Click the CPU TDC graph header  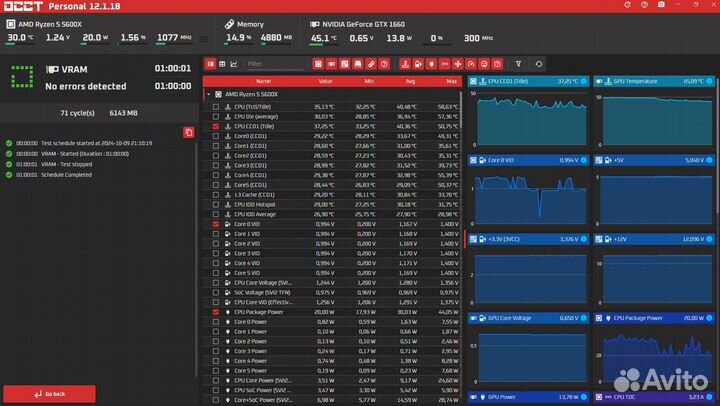pos(654,397)
